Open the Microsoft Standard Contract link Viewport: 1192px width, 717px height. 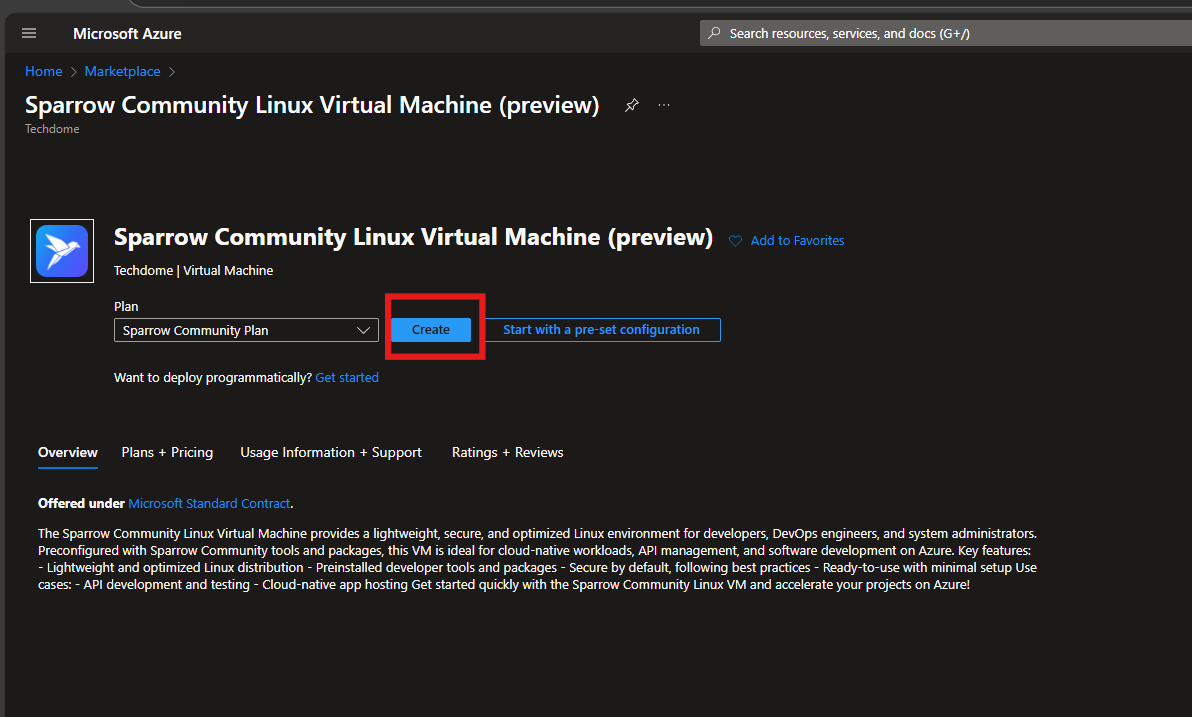209,503
